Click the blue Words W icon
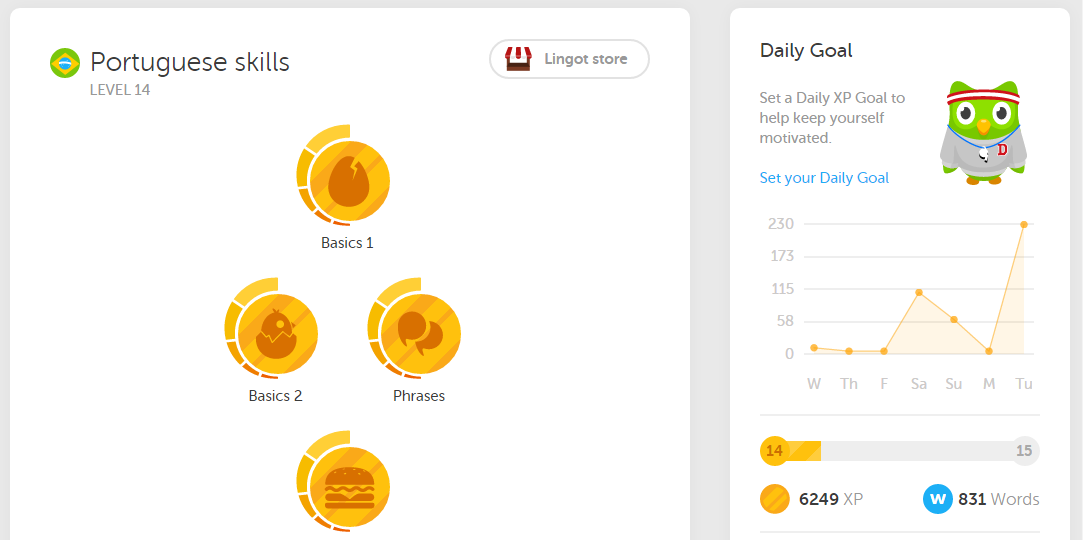 (x=937, y=499)
